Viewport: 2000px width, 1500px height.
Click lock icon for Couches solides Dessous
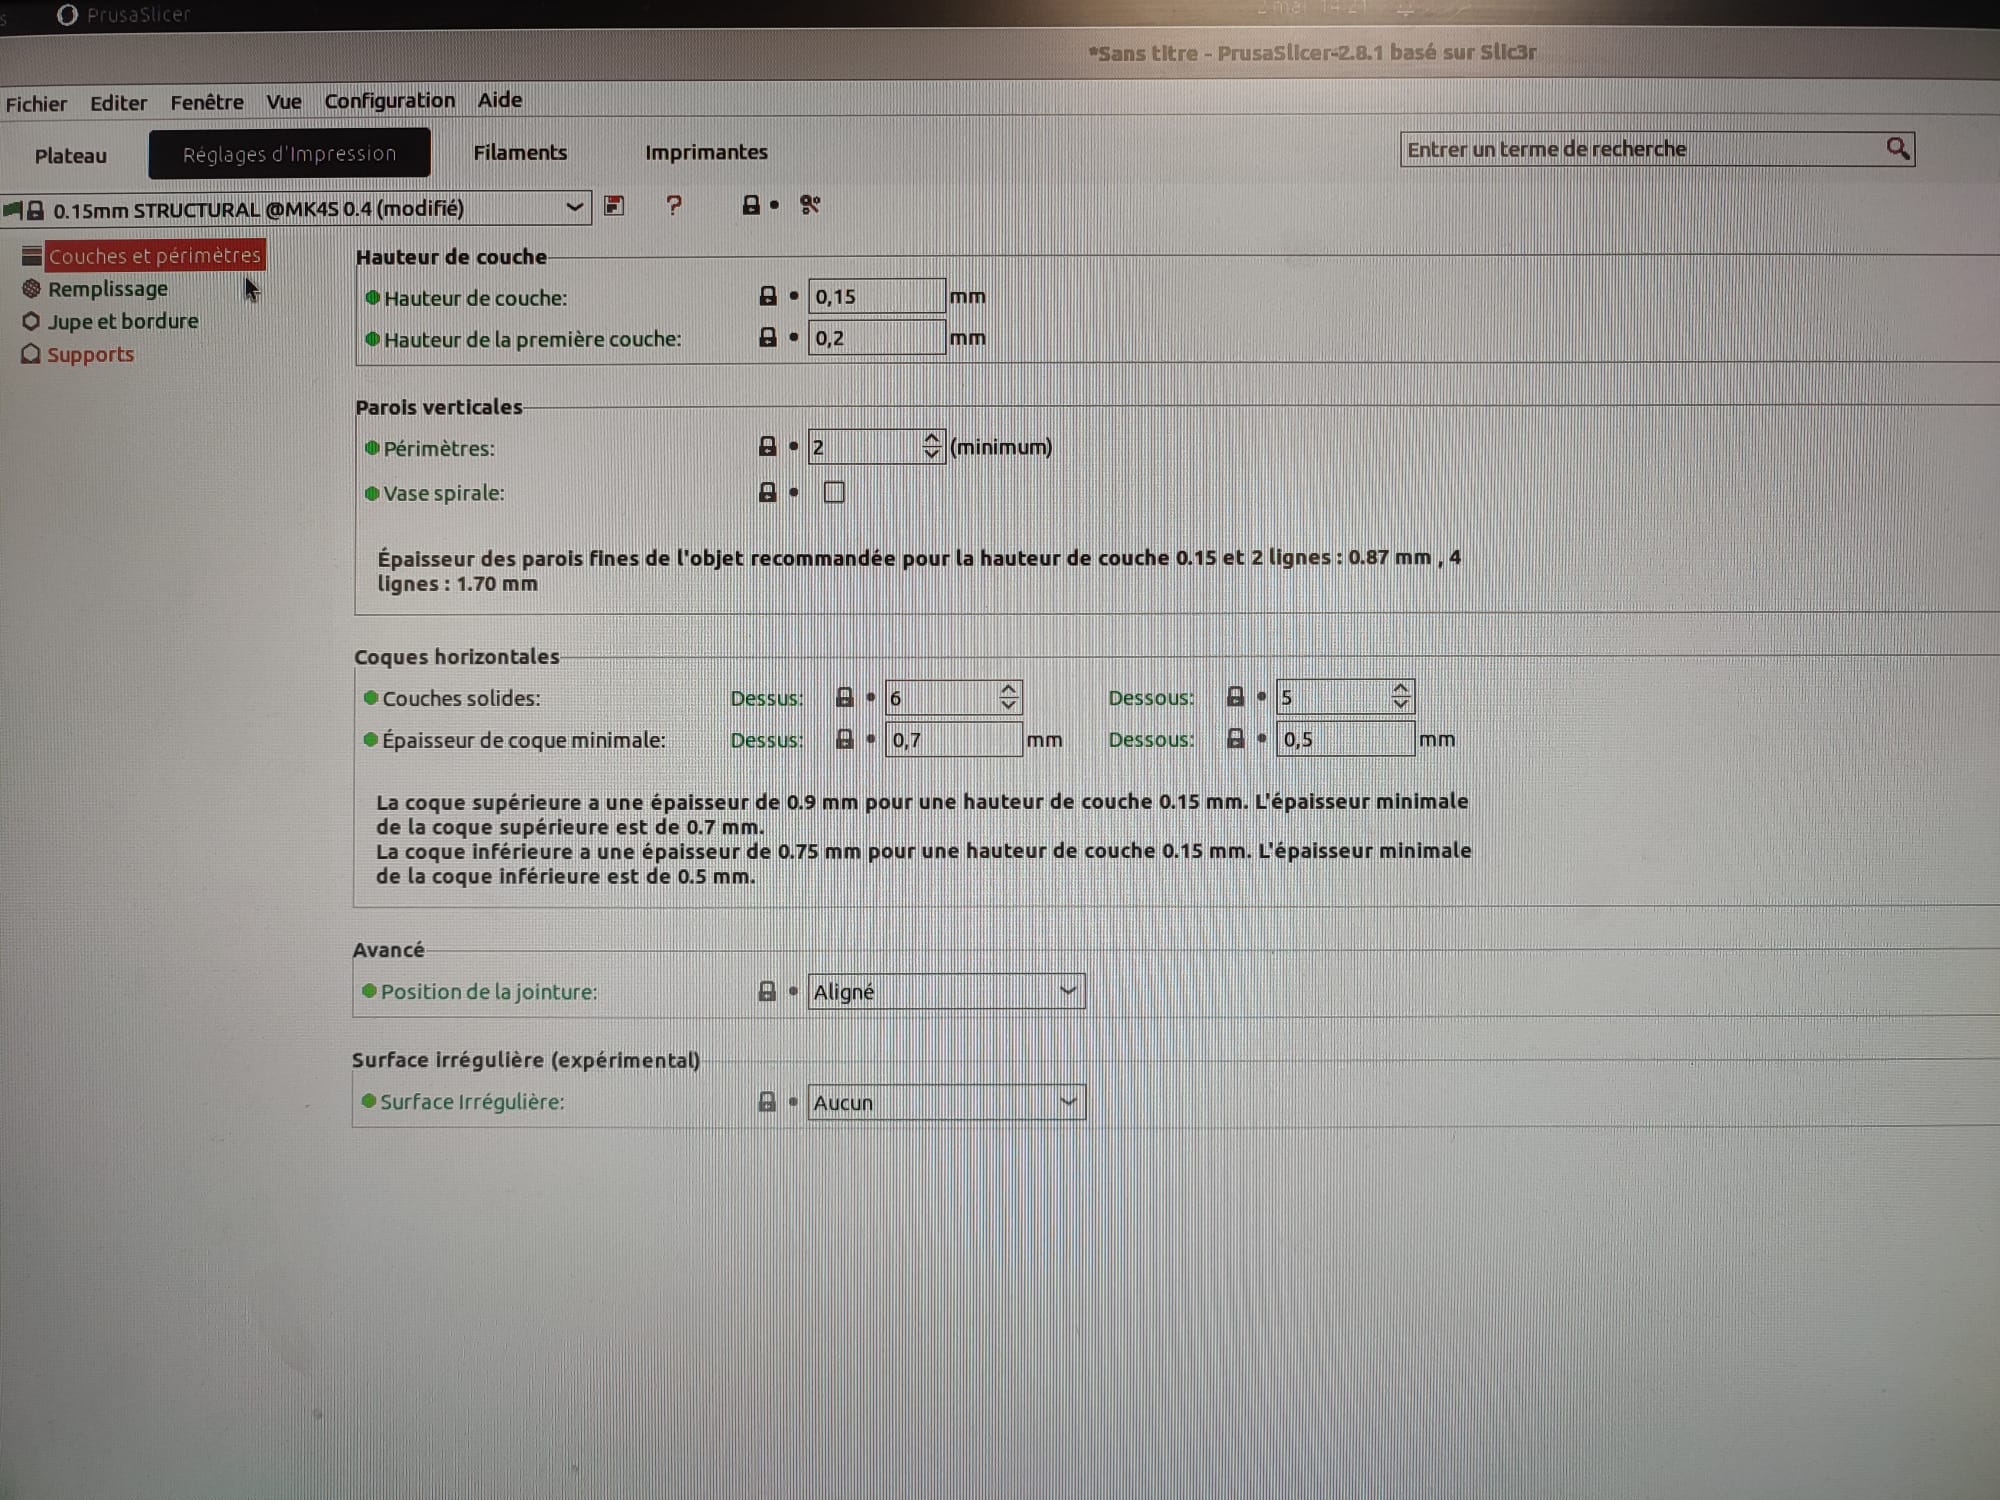[1236, 696]
